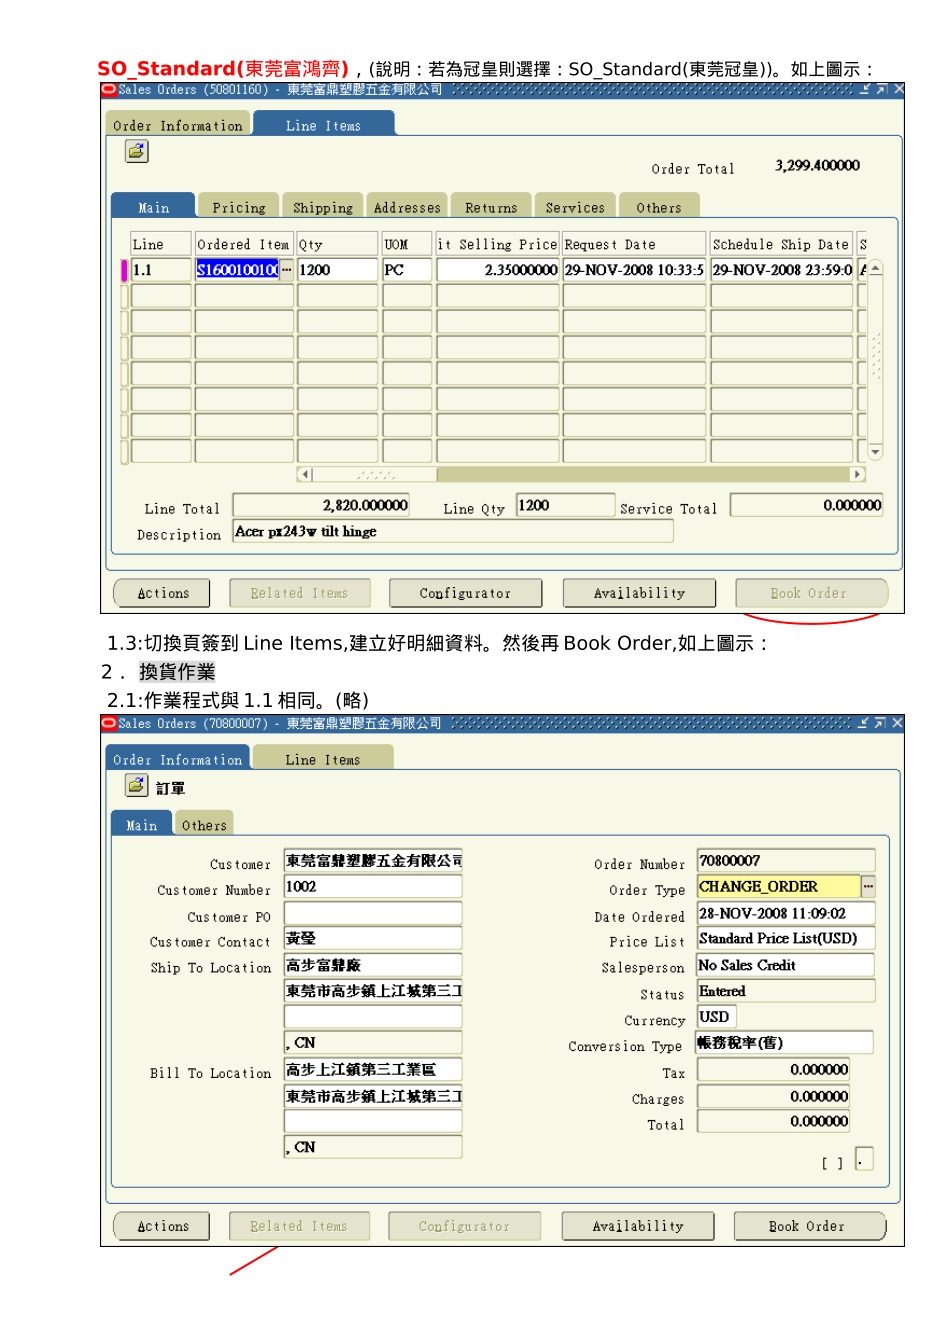Viewport: 950px width, 1344px height.
Task: Open the Addresses sub-tab
Action: [x=407, y=208]
